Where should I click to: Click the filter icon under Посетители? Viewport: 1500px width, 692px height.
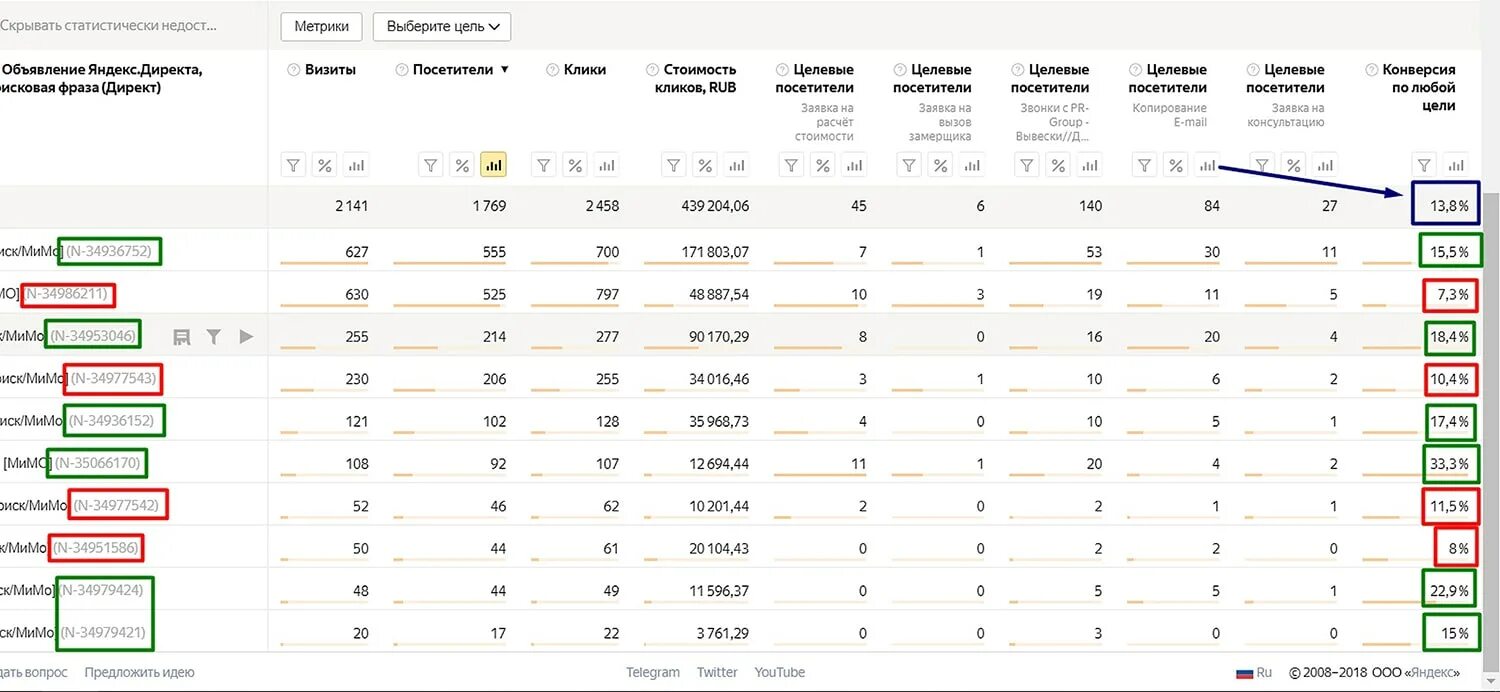(431, 165)
